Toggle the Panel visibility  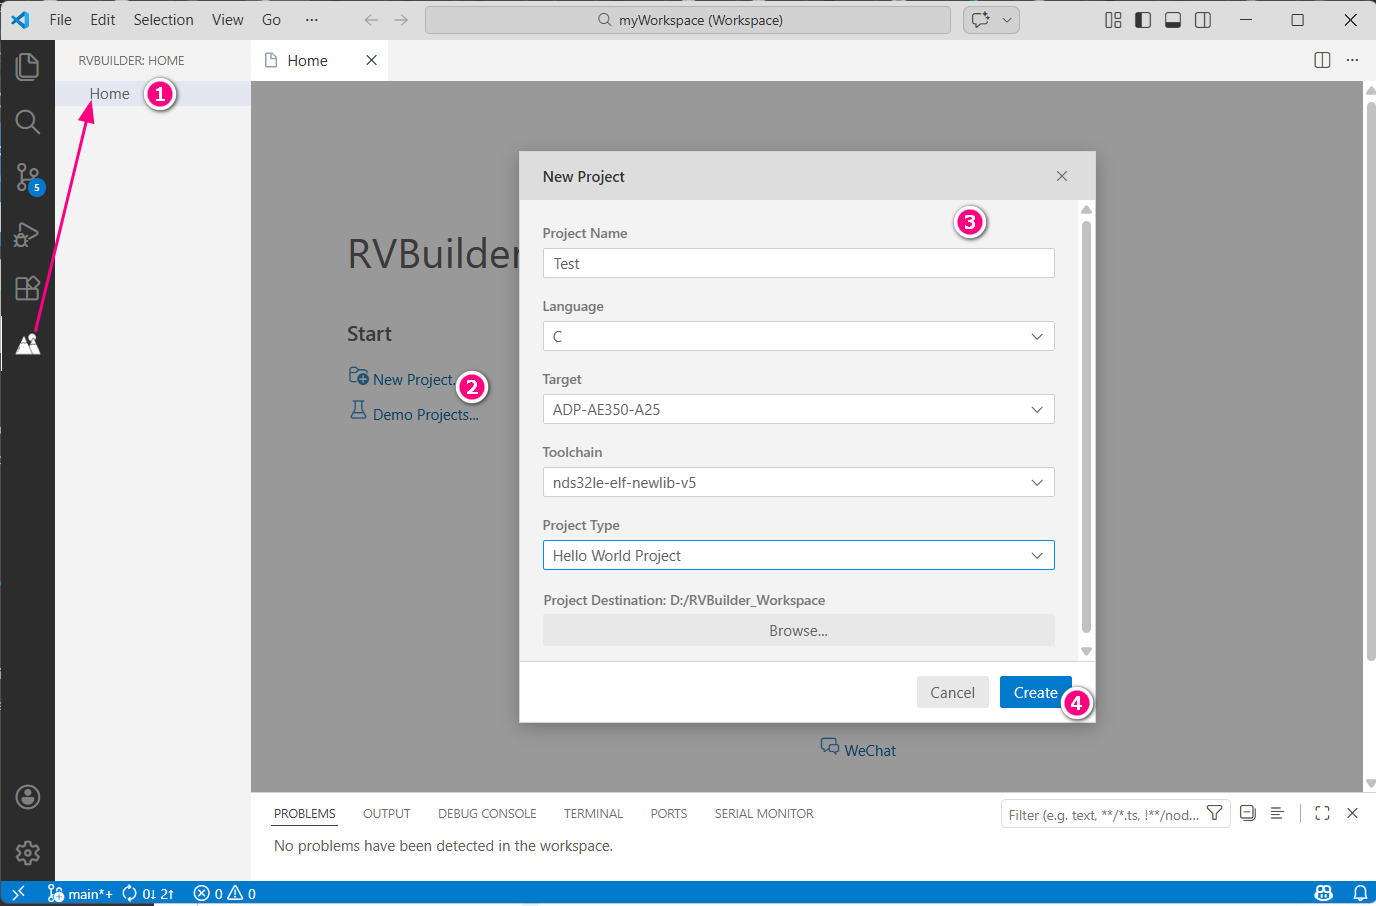(1172, 19)
